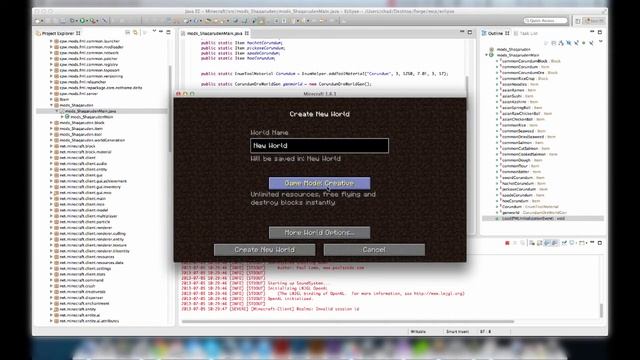Select cpw.mods.fml.server package row
Image resolution: width=640 pixels, height=360 pixels.
pos(78,93)
